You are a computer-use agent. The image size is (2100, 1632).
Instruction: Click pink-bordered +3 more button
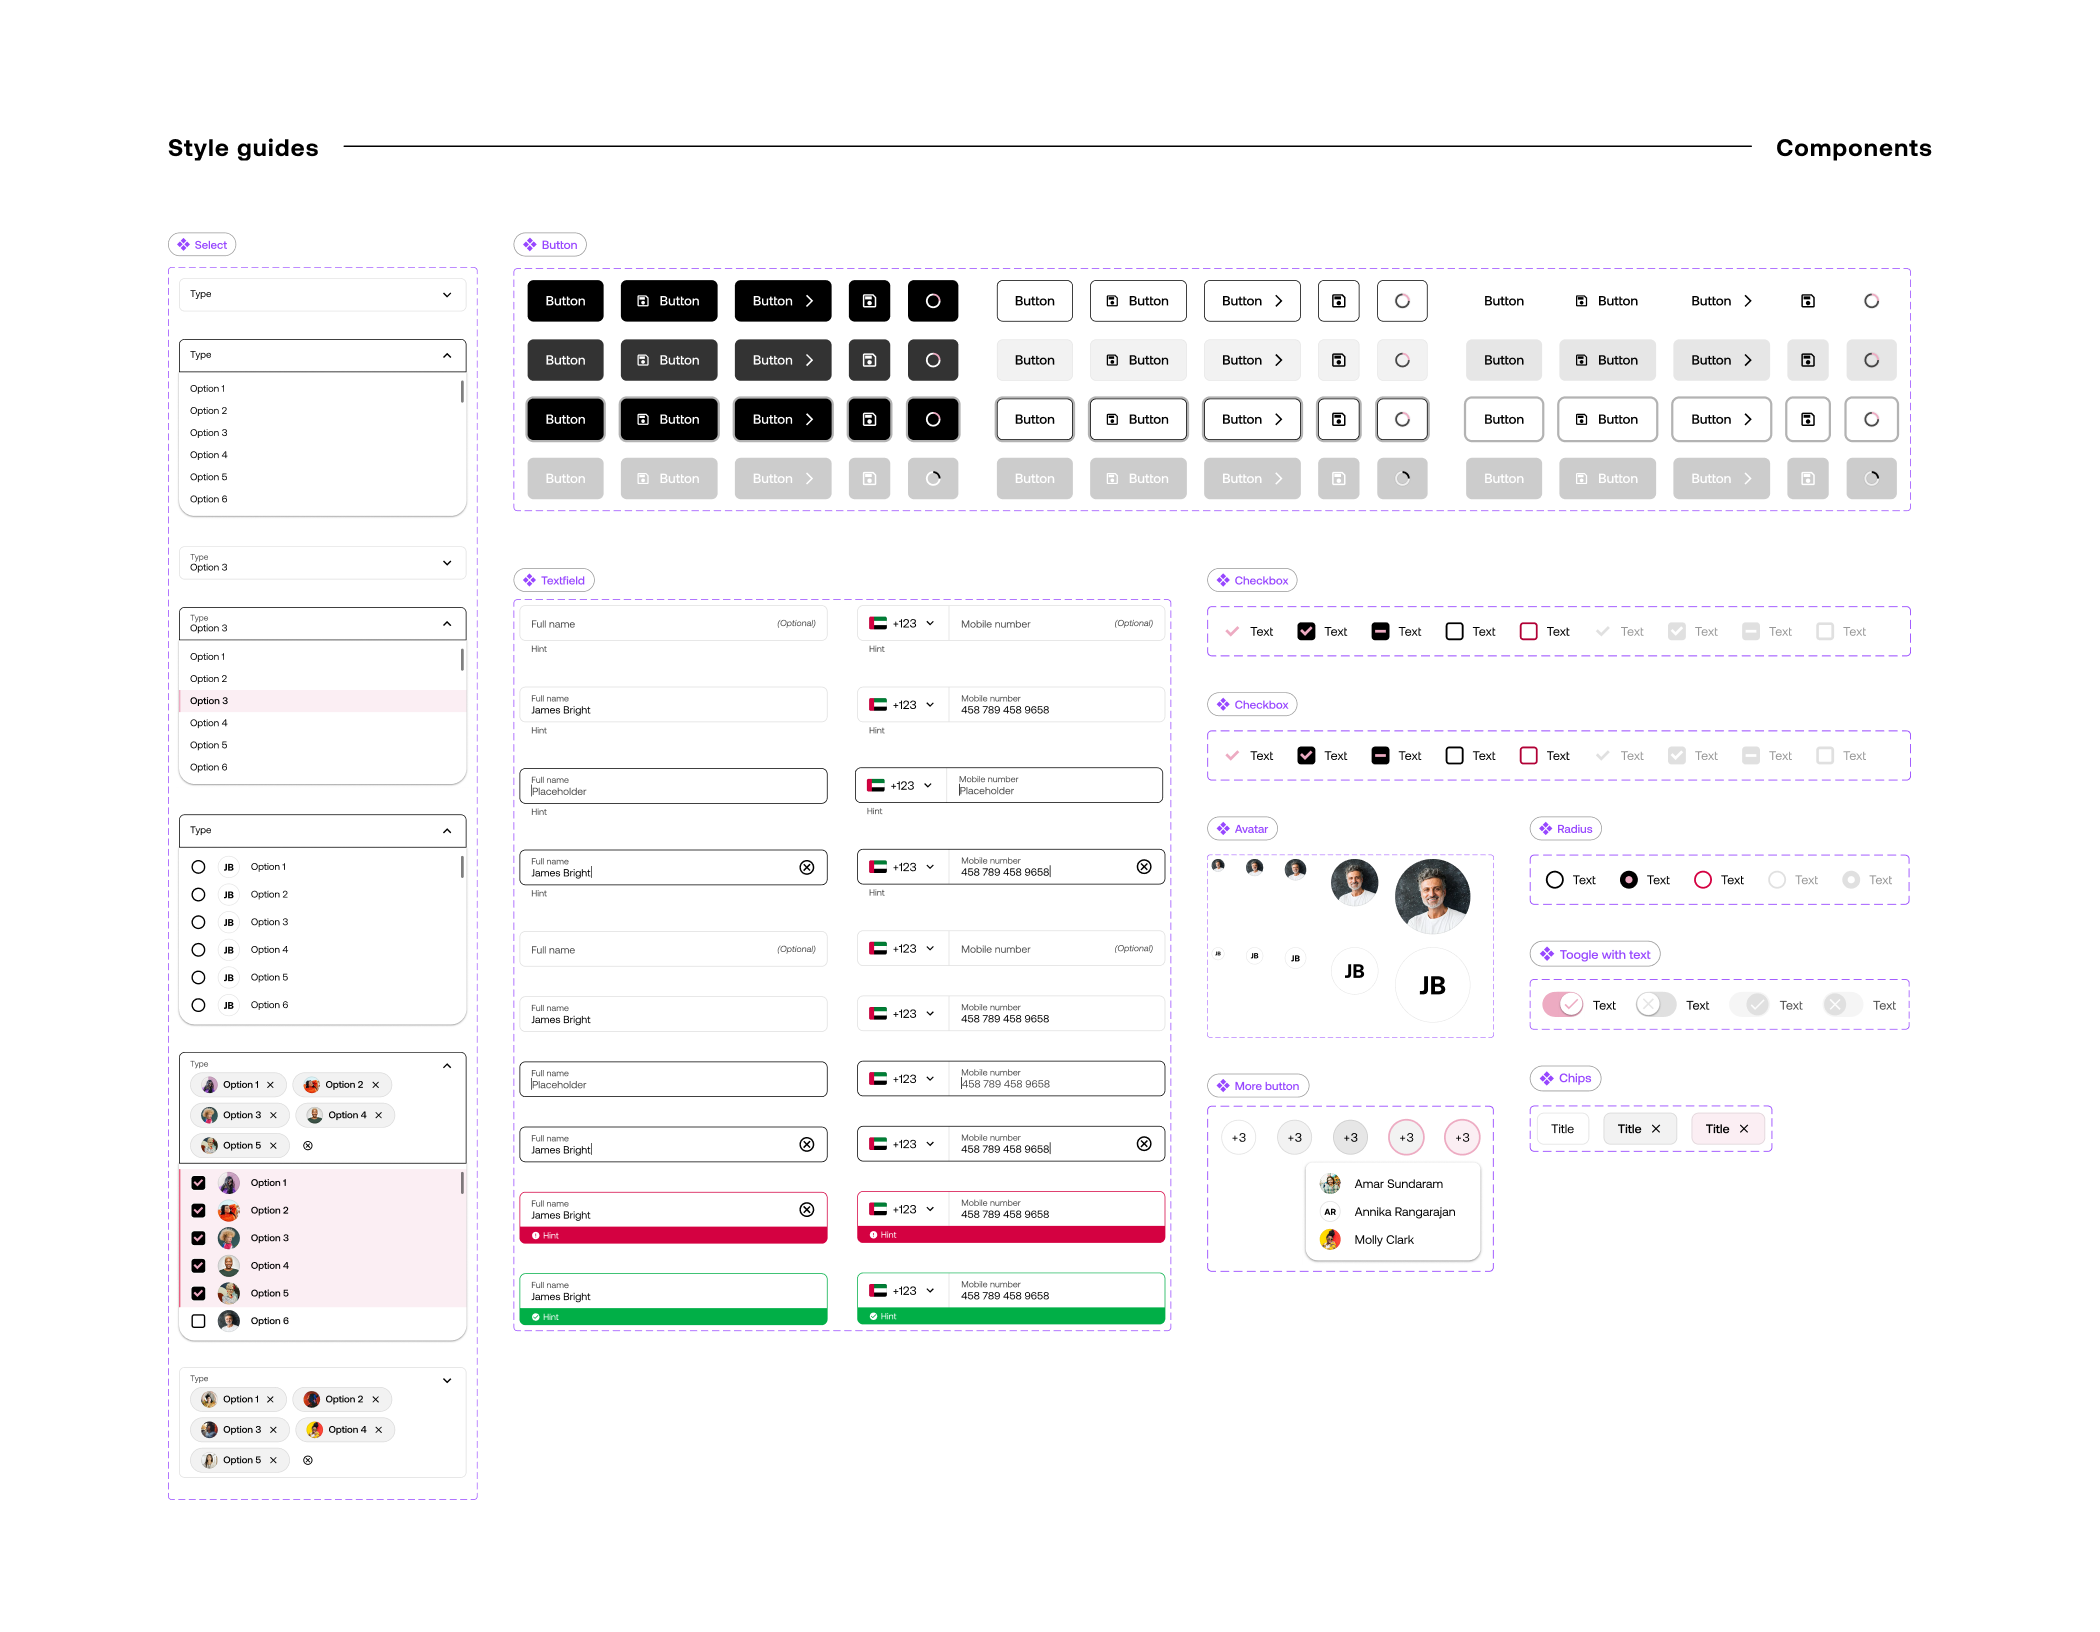coord(1406,1138)
